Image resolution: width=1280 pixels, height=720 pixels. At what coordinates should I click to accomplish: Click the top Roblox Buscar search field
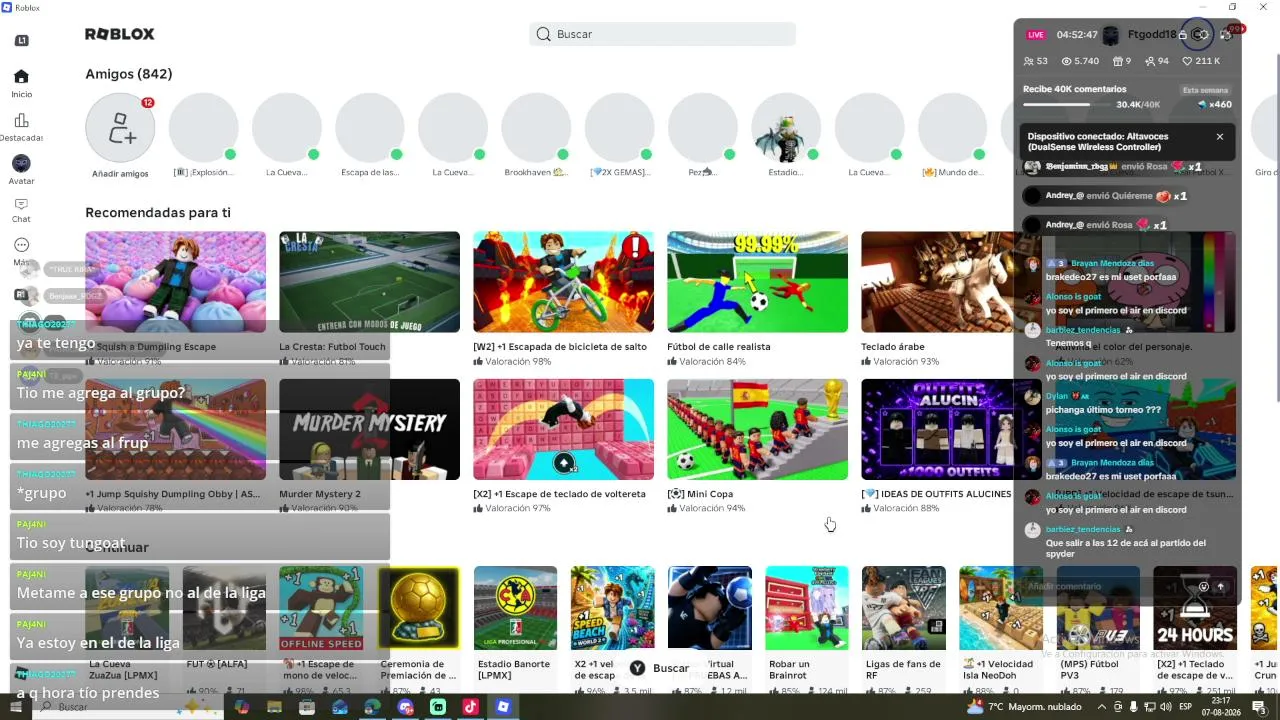pyautogui.click(x=662, y=34)
